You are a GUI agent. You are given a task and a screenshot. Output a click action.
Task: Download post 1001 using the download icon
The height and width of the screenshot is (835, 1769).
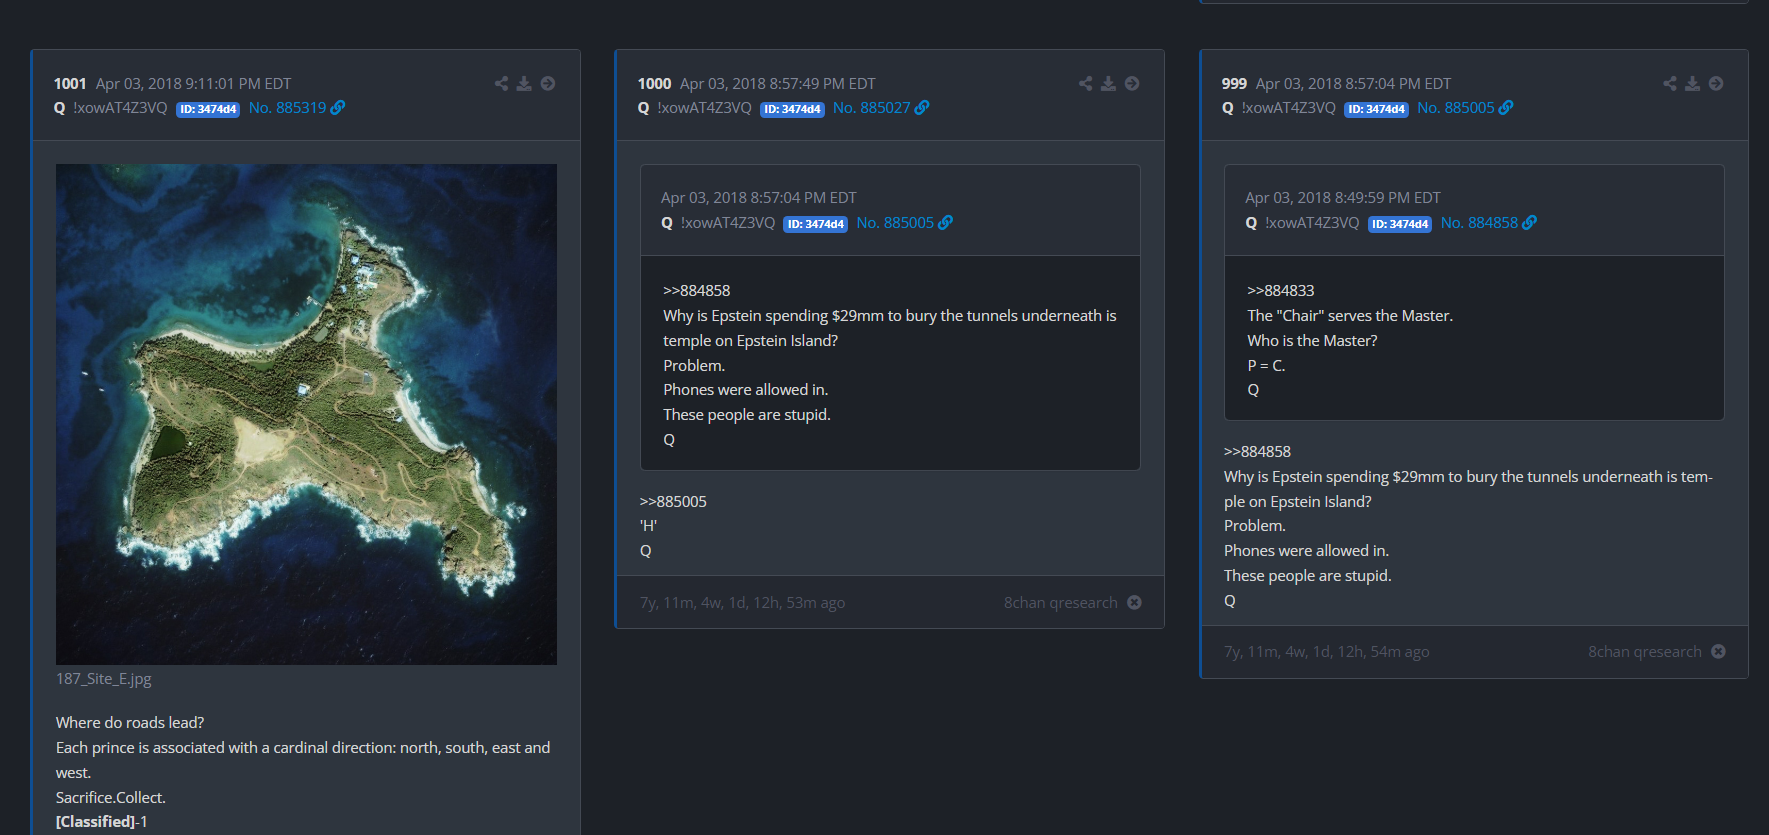(524, 84)
